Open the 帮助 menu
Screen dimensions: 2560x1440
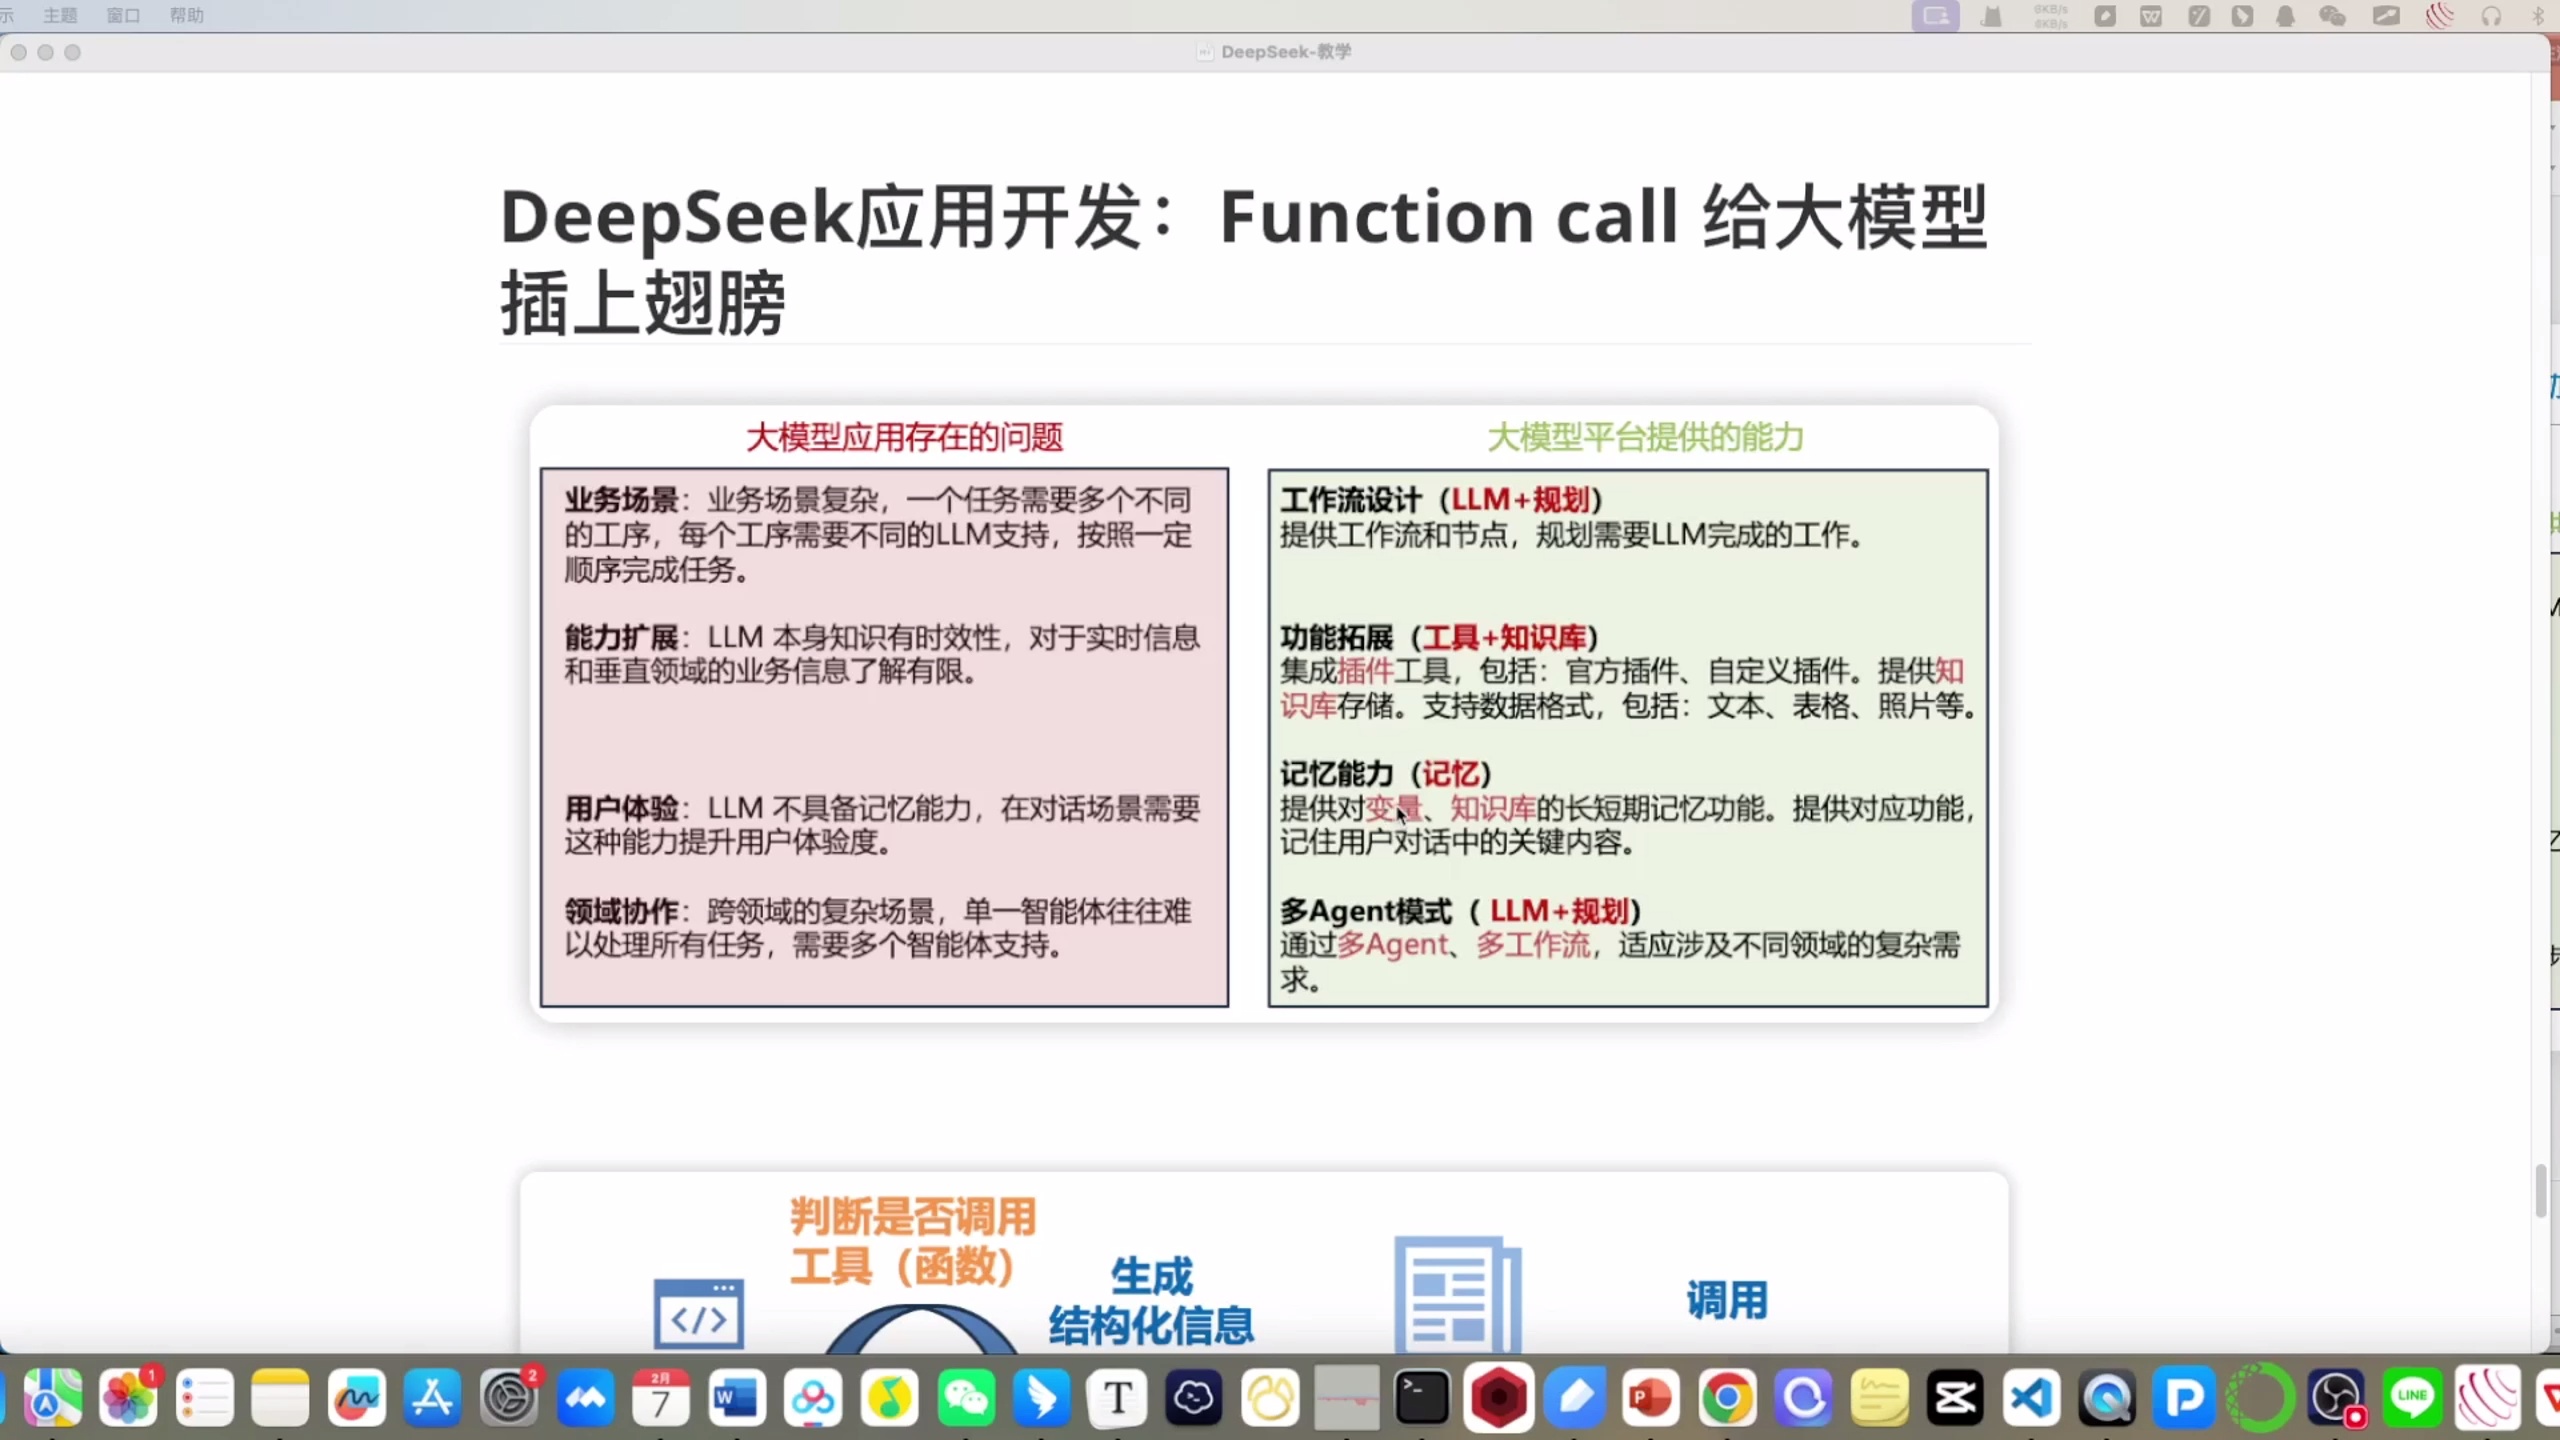[x=185, y=15]
